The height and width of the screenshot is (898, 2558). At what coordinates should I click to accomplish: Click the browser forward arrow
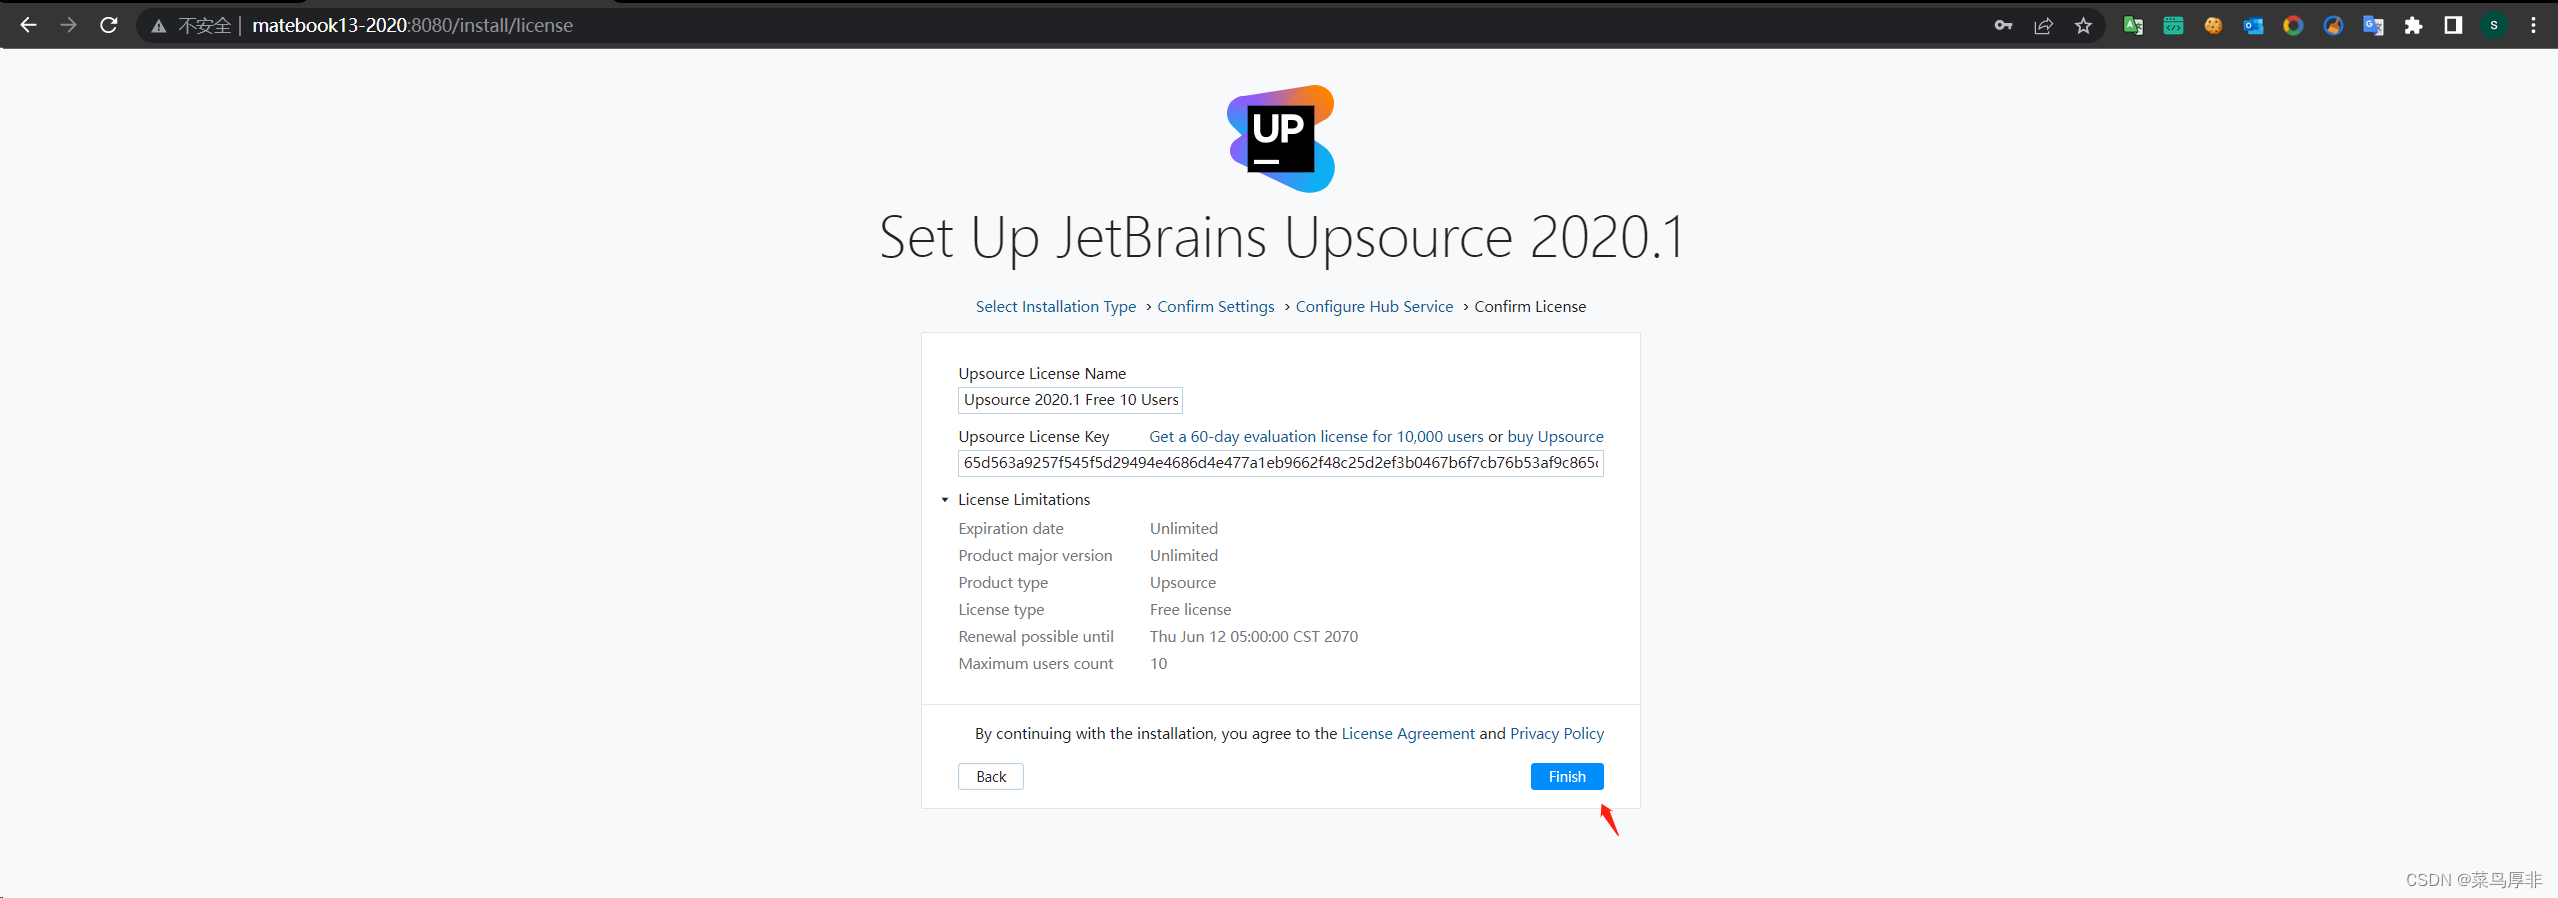[x=68, y=25]
